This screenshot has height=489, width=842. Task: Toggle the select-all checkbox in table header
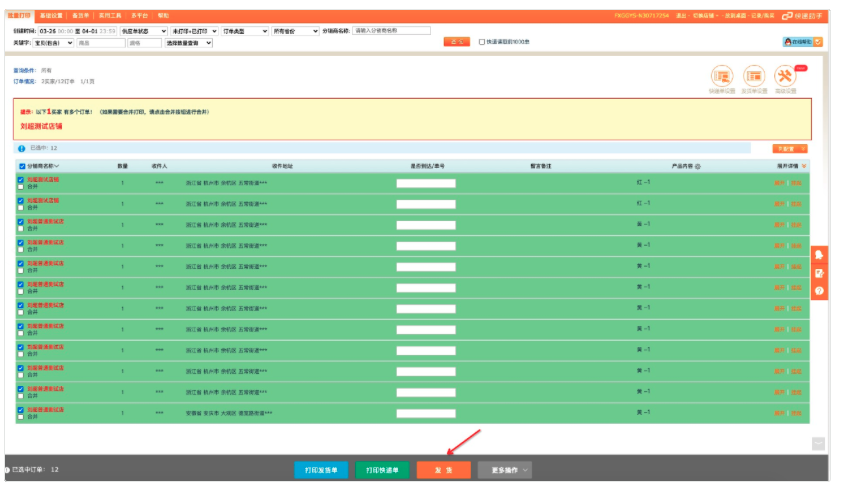pos(22,166)
